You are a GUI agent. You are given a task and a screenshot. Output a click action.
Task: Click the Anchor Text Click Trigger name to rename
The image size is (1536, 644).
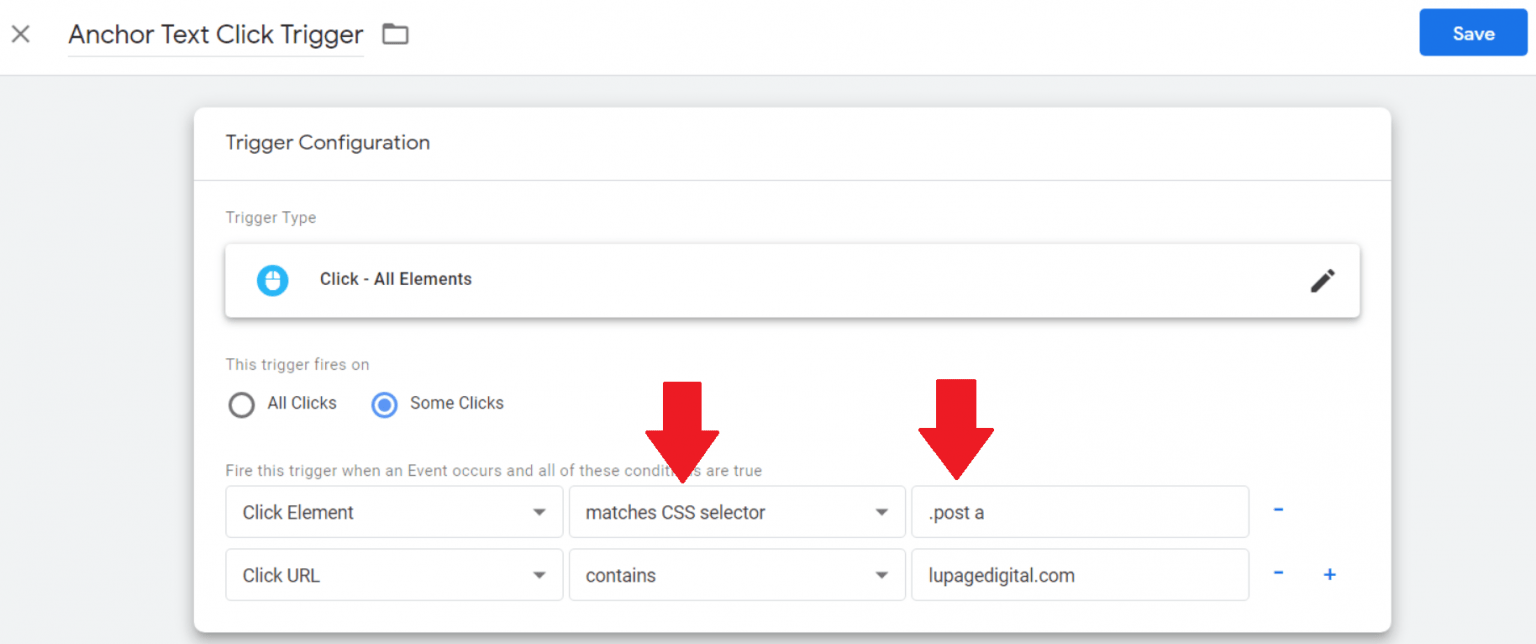tap(215, 35)
